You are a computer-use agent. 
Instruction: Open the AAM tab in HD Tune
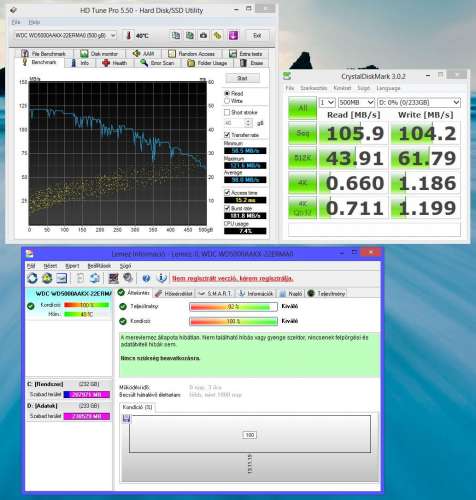click(x=143, y=54)
